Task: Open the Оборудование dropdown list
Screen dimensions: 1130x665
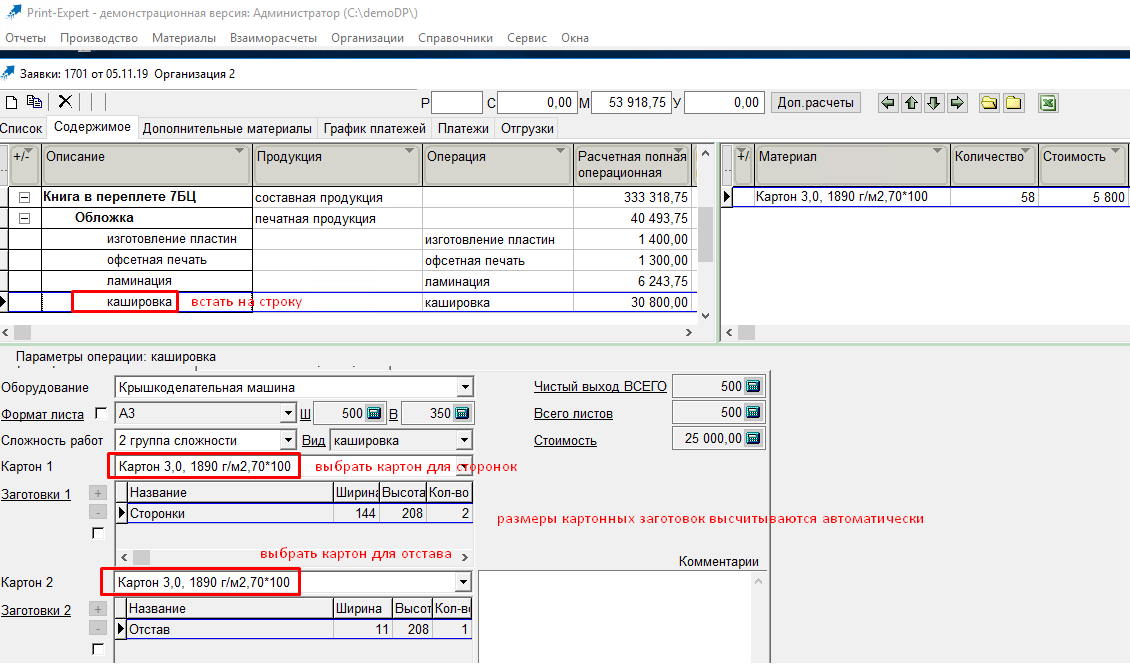Action: pyautogui.click(x=464, y=387)
